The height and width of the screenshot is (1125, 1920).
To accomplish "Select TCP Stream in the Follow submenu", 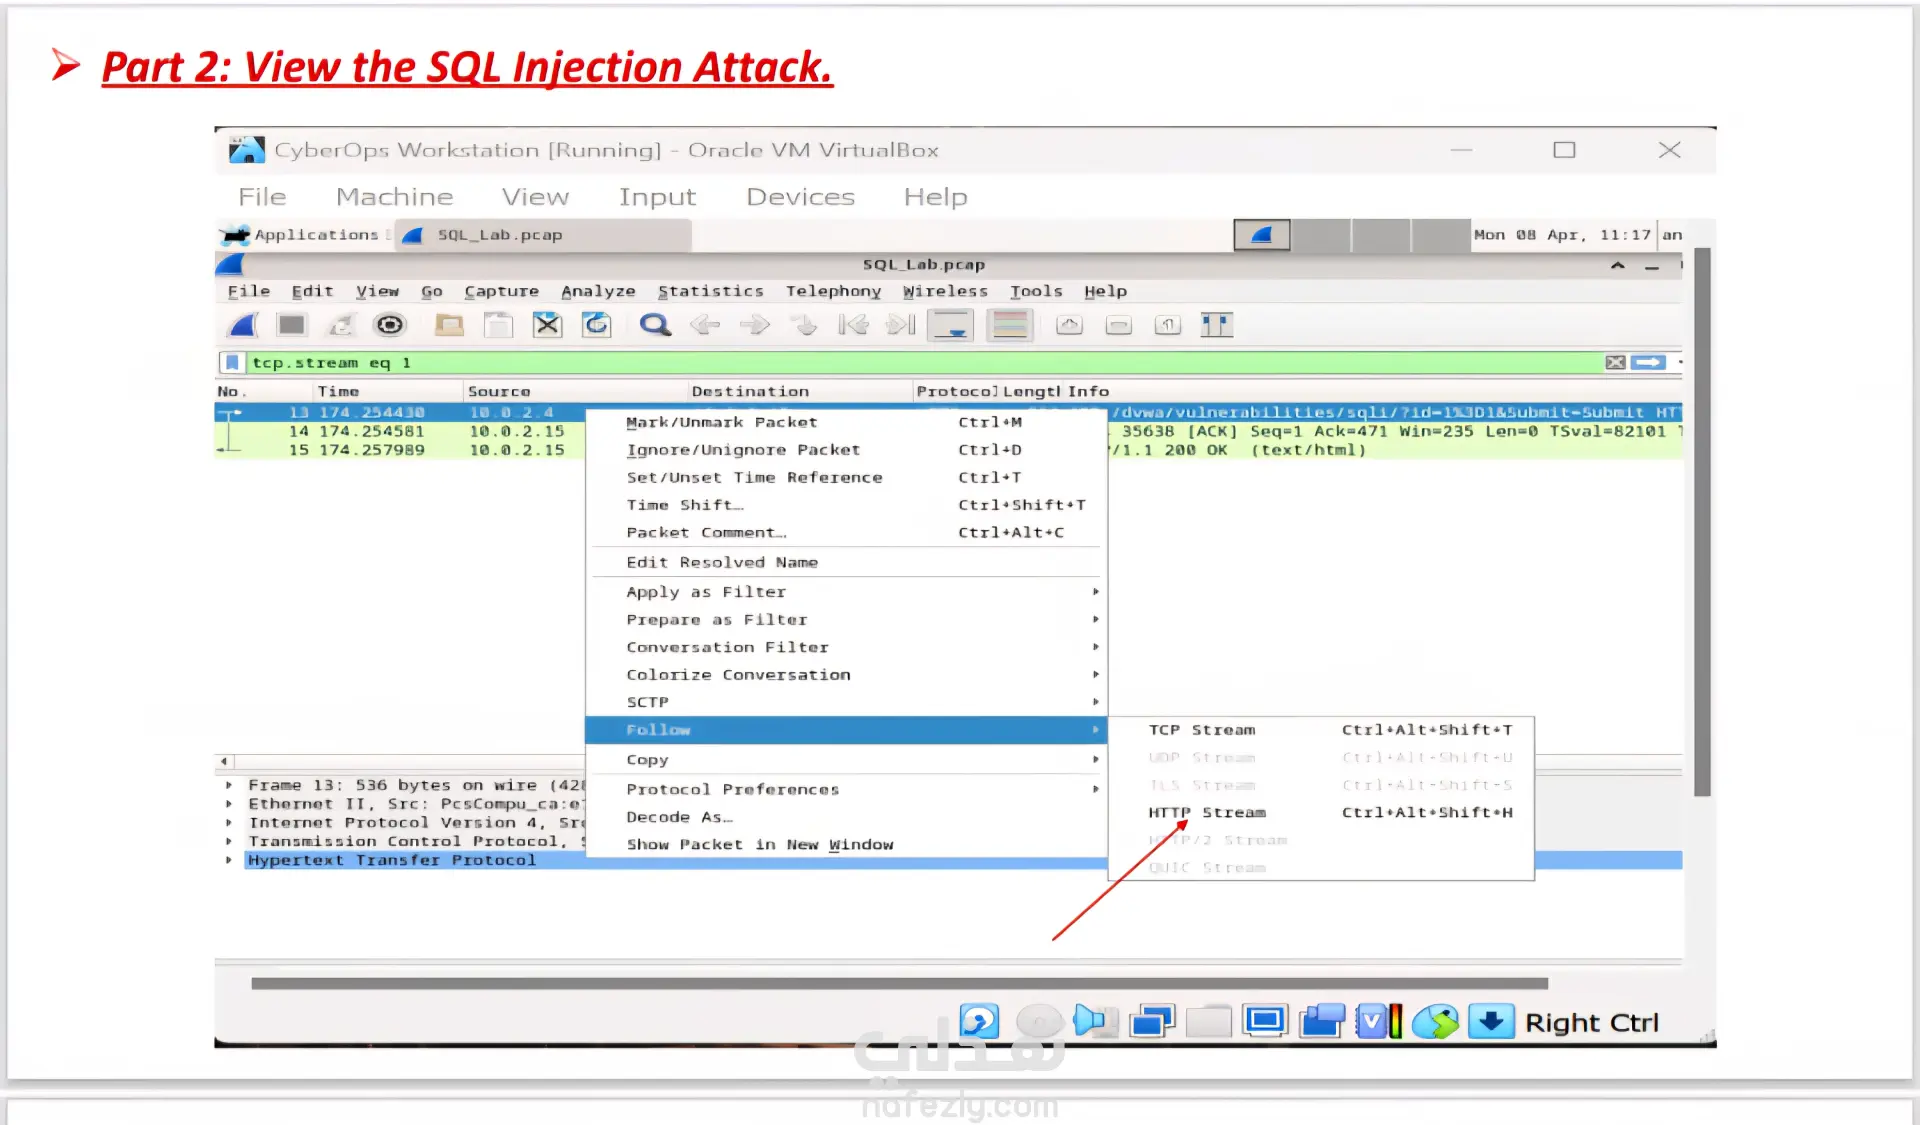I will pyautogui.click(x=1201, y=730).
